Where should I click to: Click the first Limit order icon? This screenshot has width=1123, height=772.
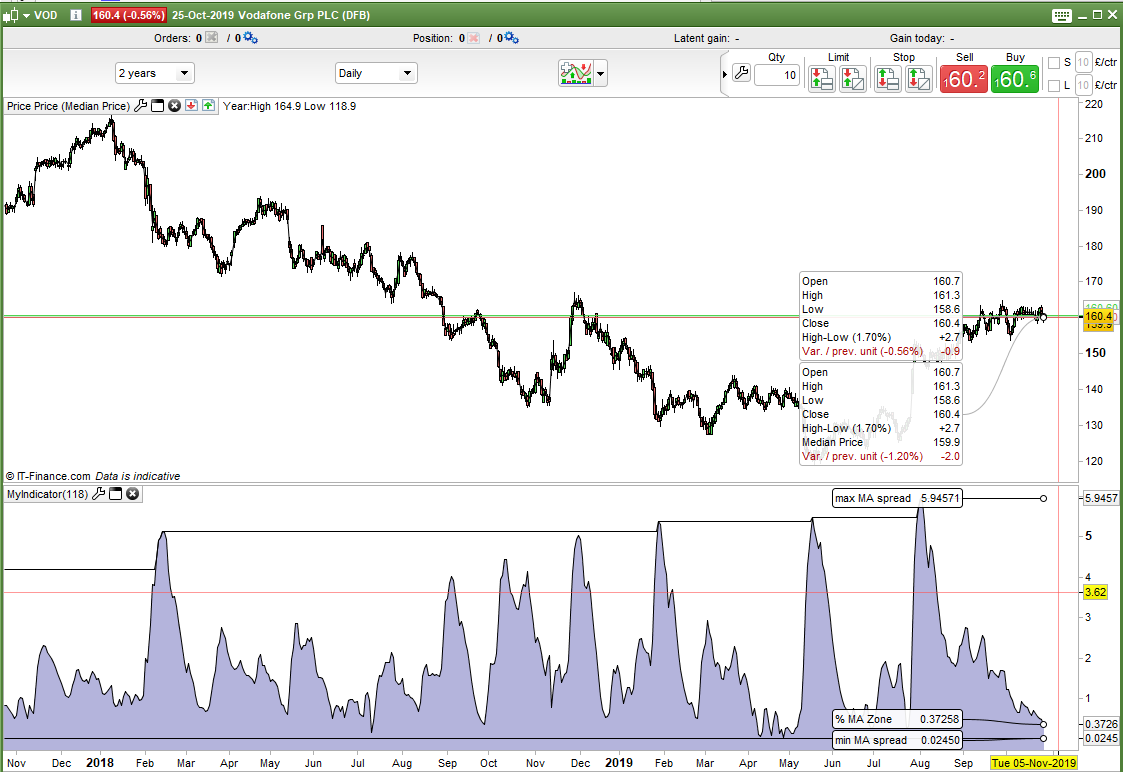(821, 78)
